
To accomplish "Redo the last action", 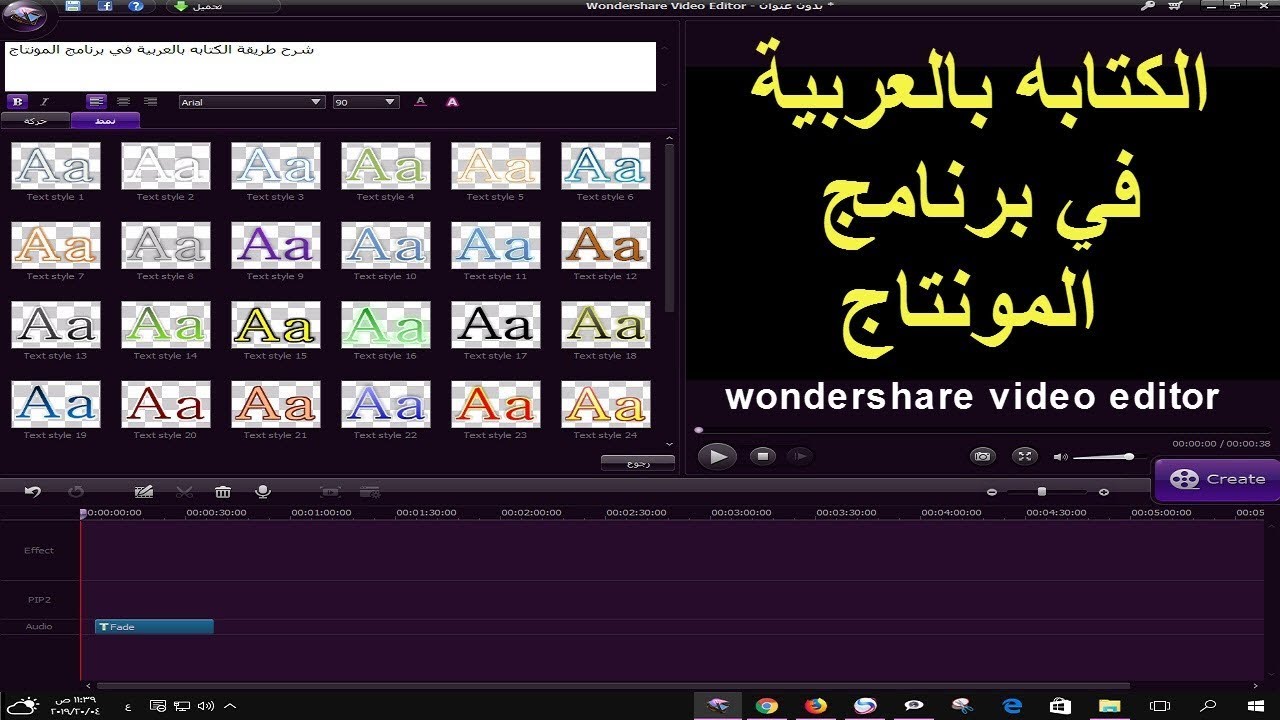I will [76, 492].
